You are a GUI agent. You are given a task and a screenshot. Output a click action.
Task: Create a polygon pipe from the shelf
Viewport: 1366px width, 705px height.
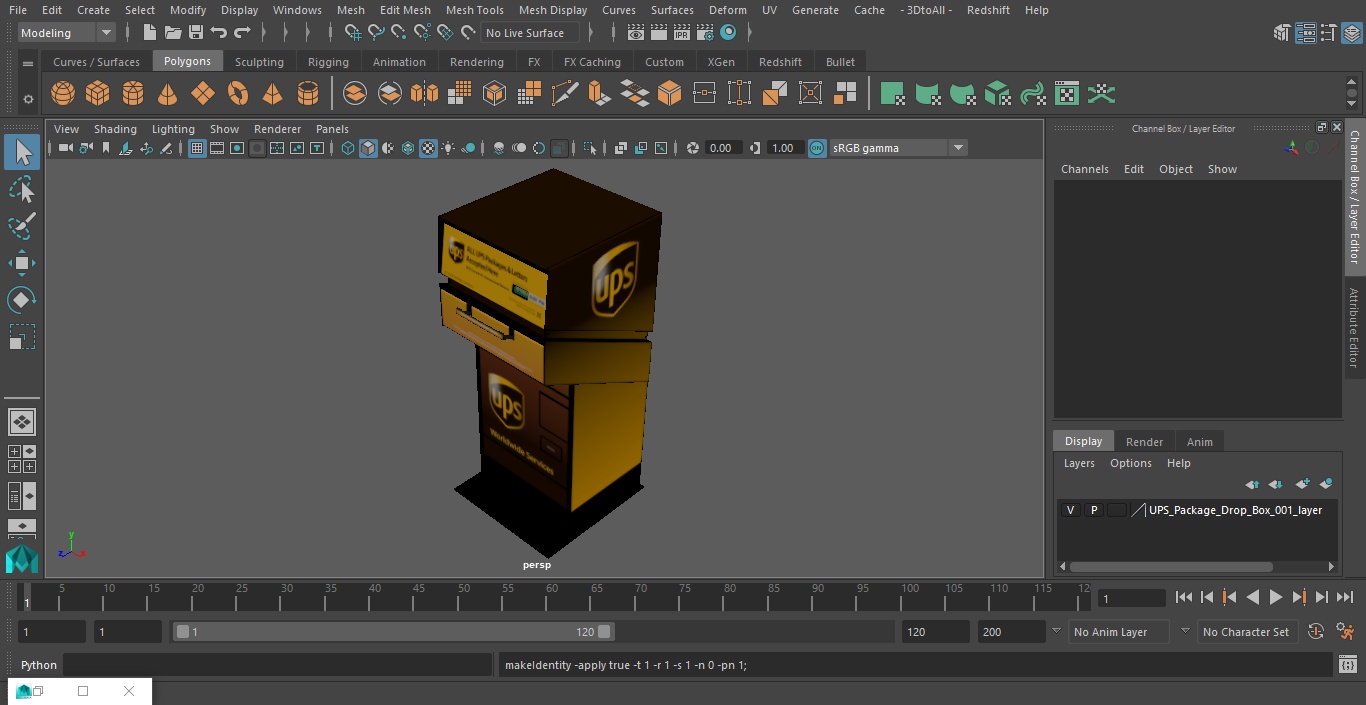pyautogui.click(x=308, y=94)
